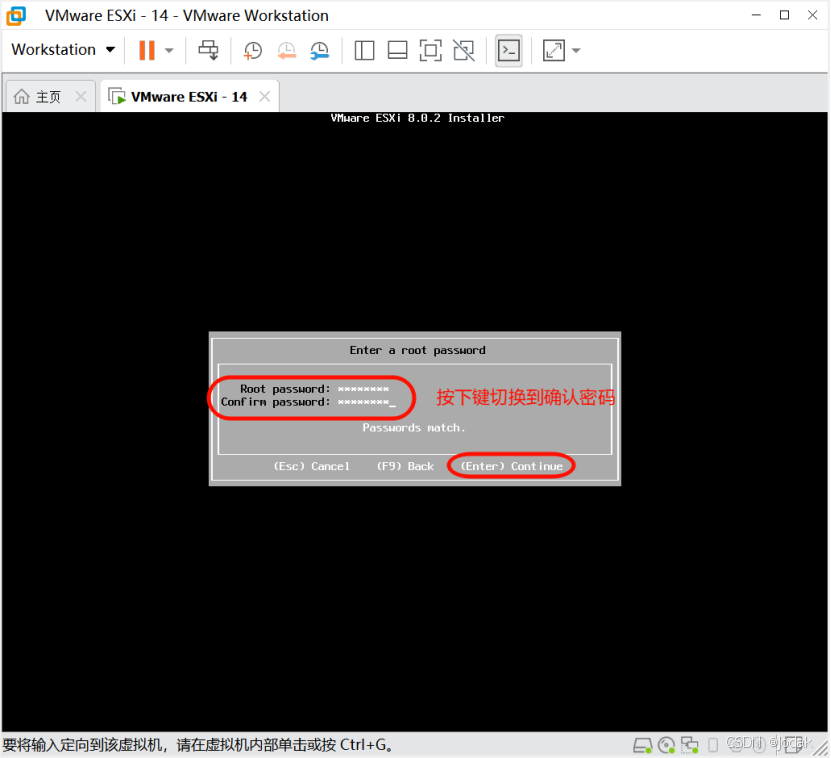This screenshot has width=831, height=758.
Task: Pause the virtual machine
Action: pos(147,50)
